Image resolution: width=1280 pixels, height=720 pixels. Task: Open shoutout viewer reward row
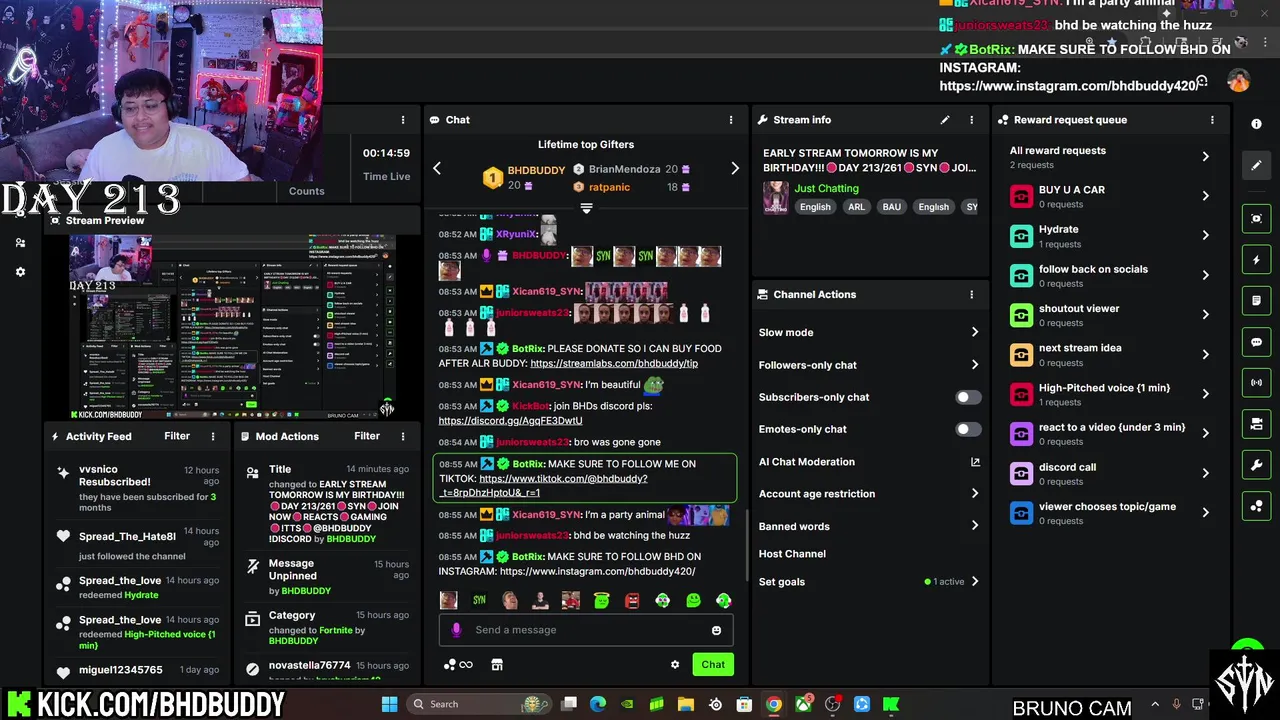[1110, 315]
